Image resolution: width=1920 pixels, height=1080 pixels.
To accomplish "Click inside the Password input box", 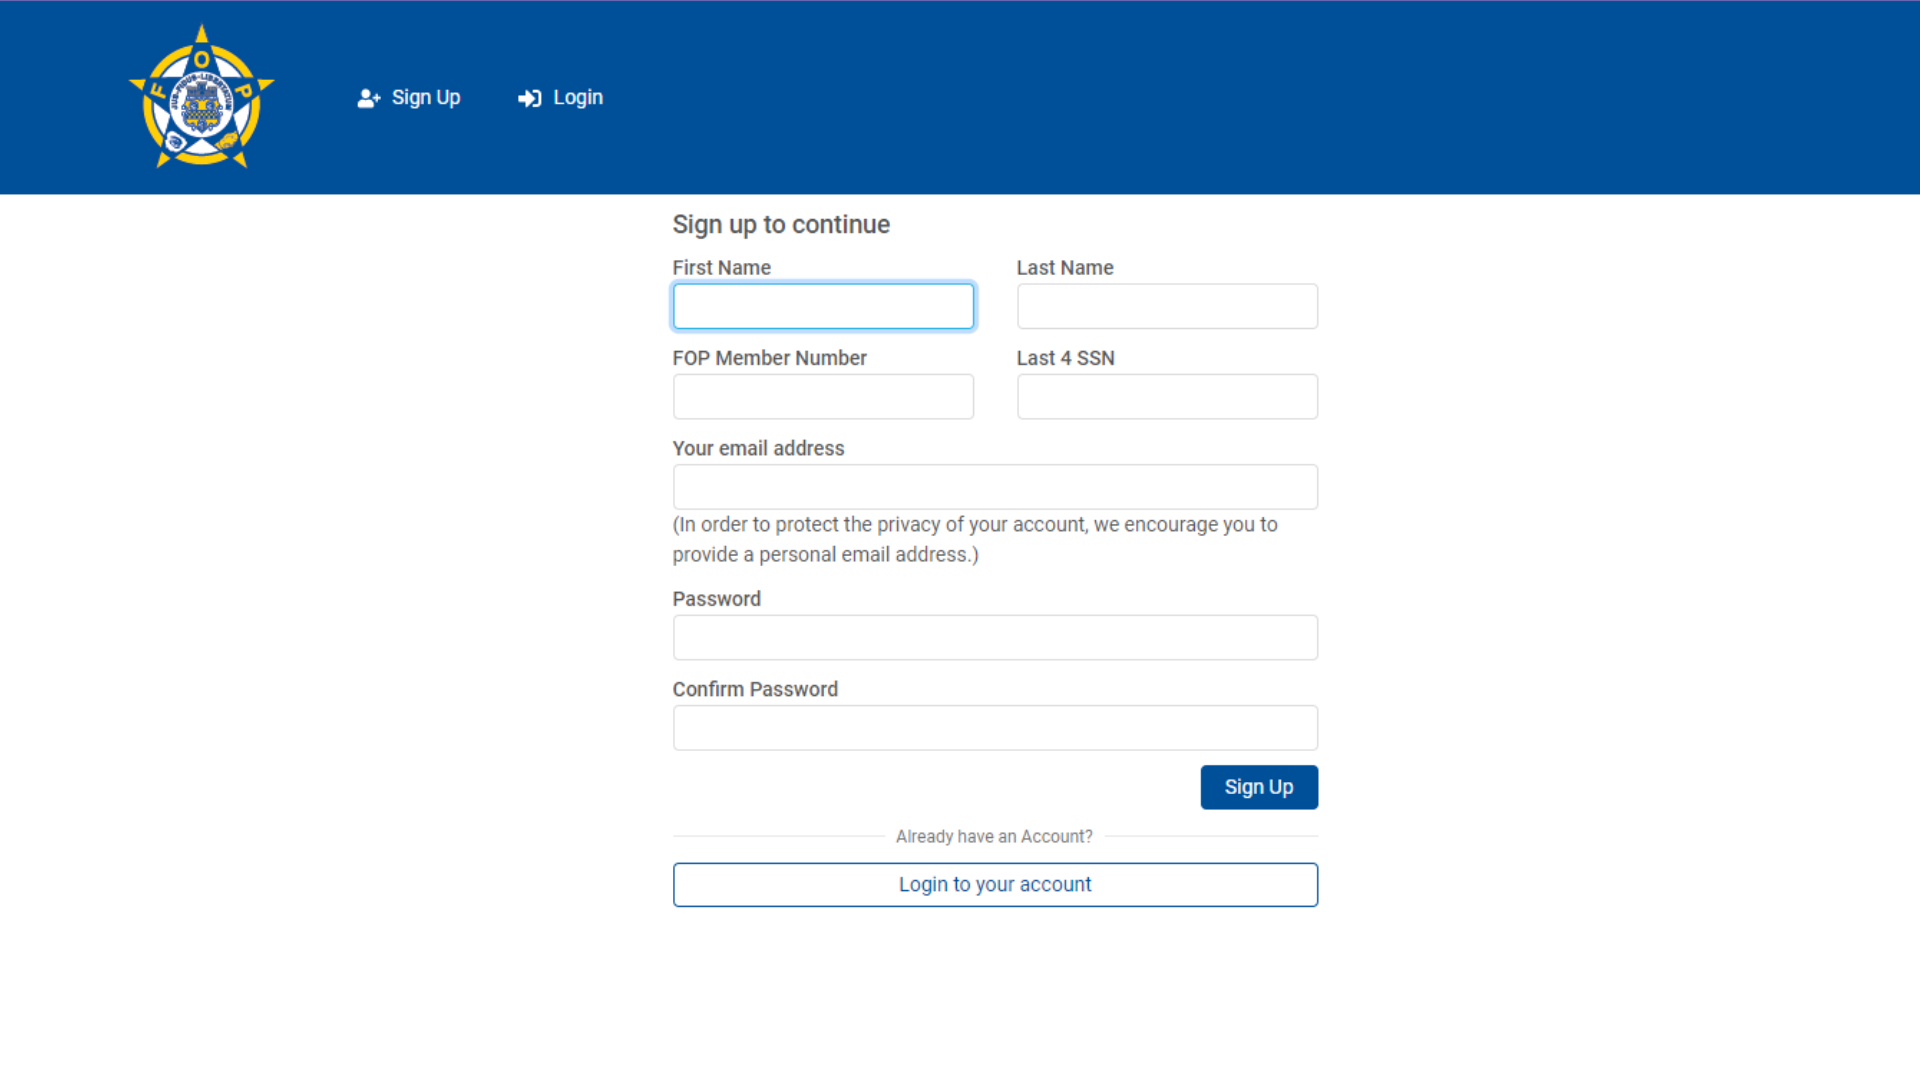I will pos(995,638).
